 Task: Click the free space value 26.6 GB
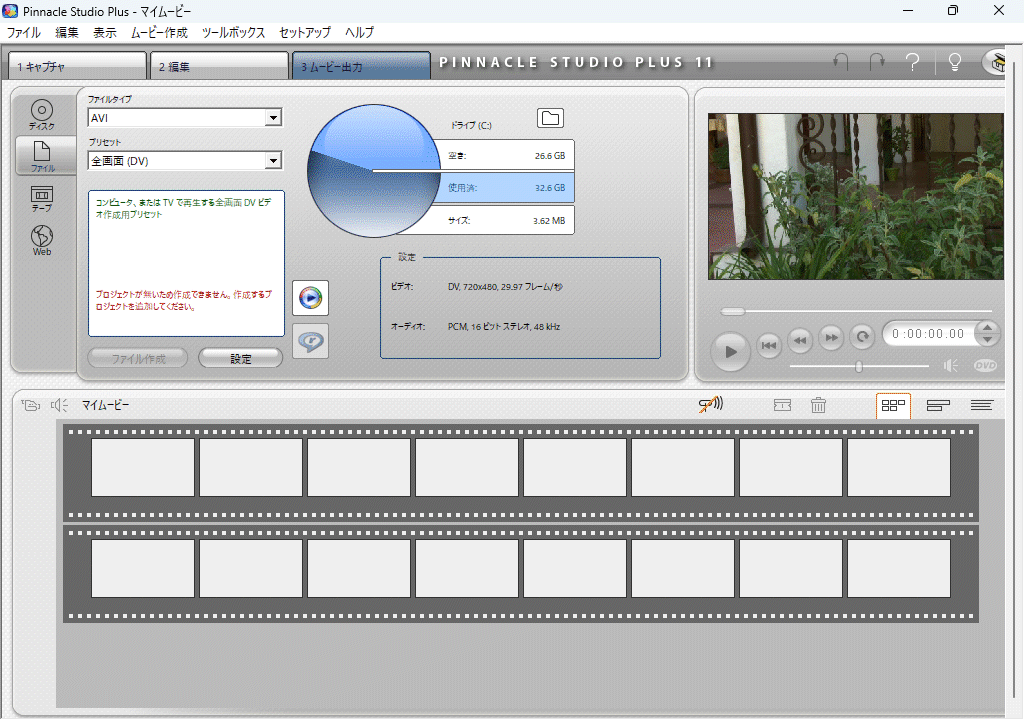[x=550, y=156]
